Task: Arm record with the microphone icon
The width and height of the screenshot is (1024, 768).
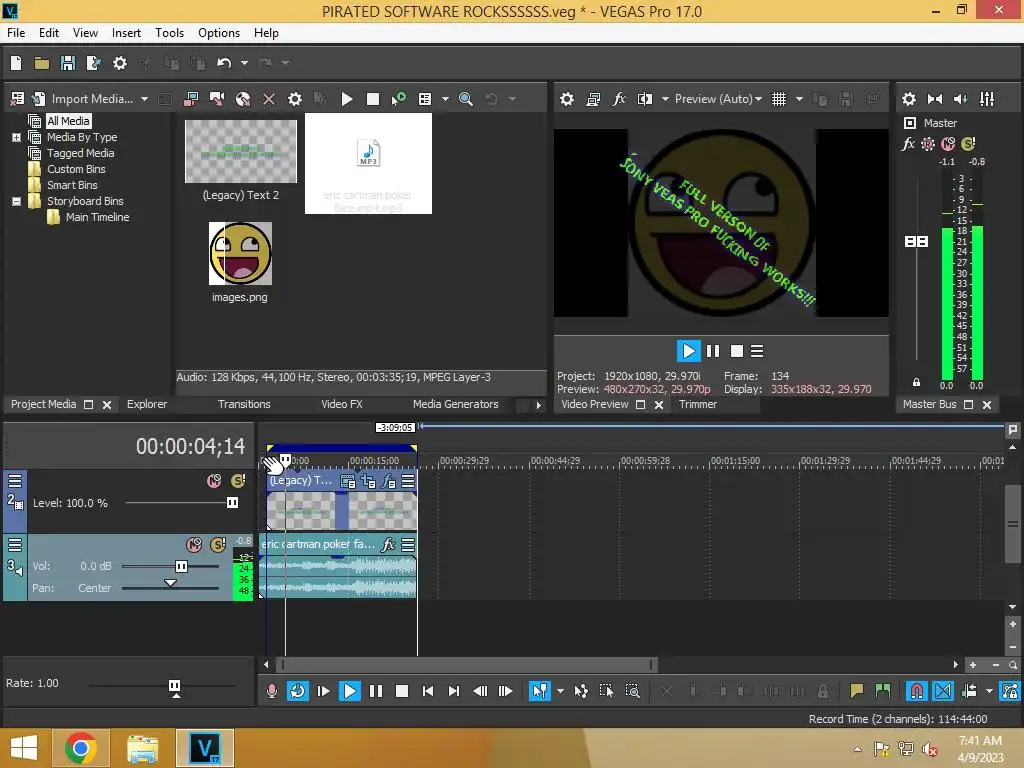Action: (x=272, y=690)
